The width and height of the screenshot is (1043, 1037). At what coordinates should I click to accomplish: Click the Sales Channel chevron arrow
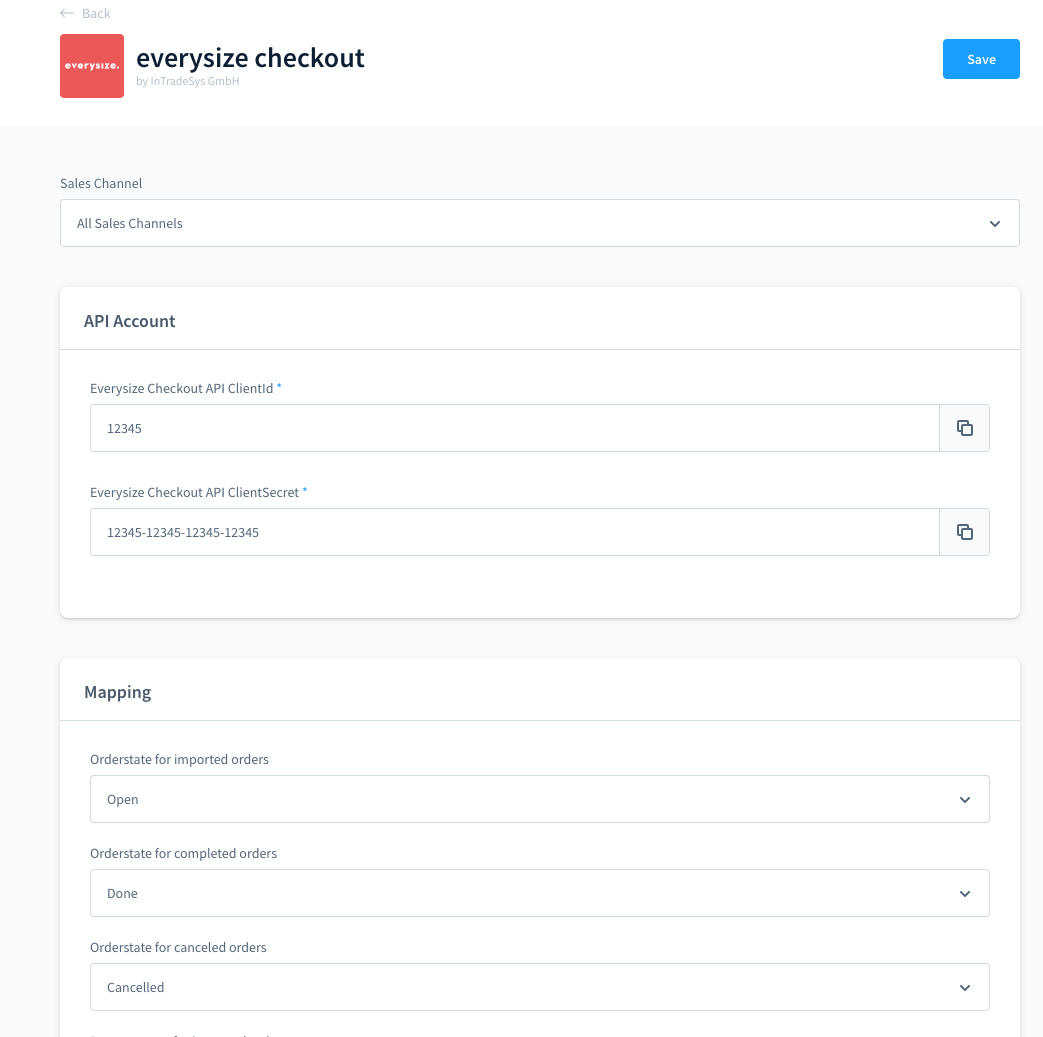(994, 223)
